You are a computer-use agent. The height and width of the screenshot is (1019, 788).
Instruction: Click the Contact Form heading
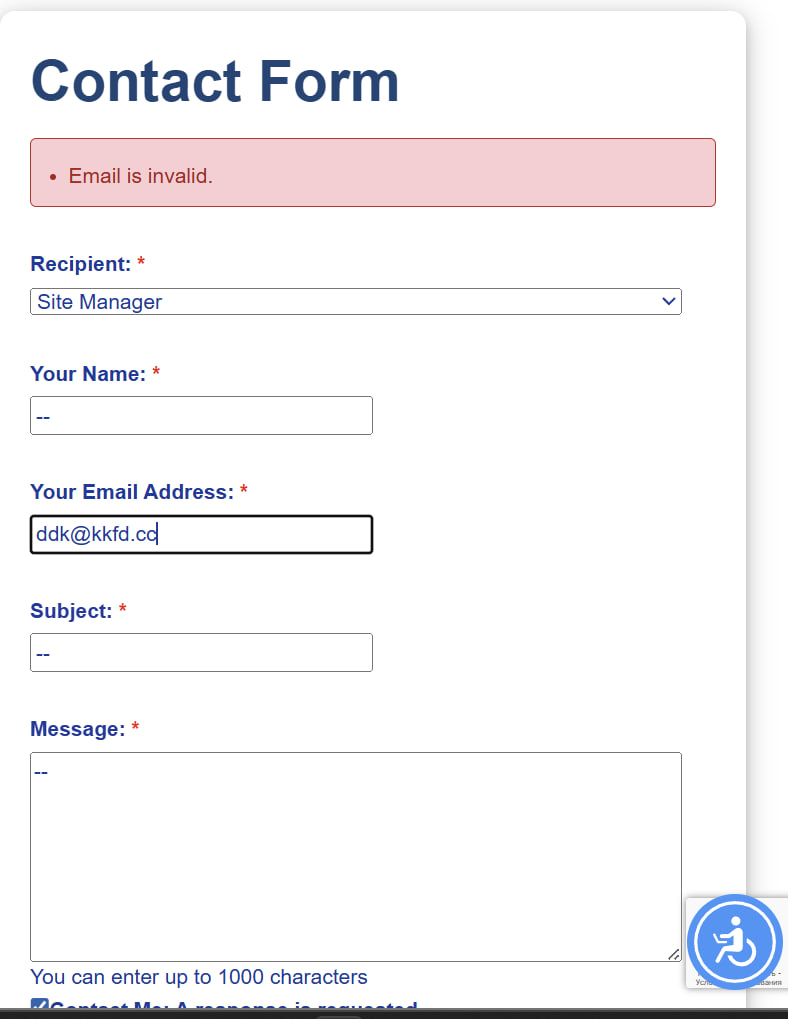(x=216, y=80)
